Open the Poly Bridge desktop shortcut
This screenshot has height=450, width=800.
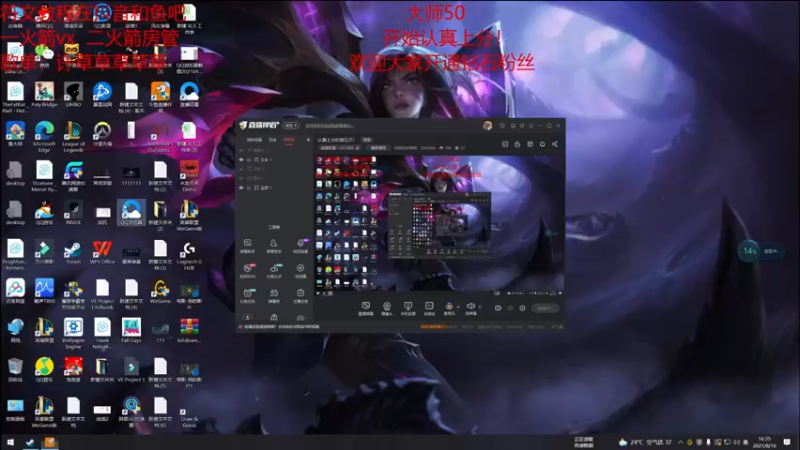click(44, 93)
